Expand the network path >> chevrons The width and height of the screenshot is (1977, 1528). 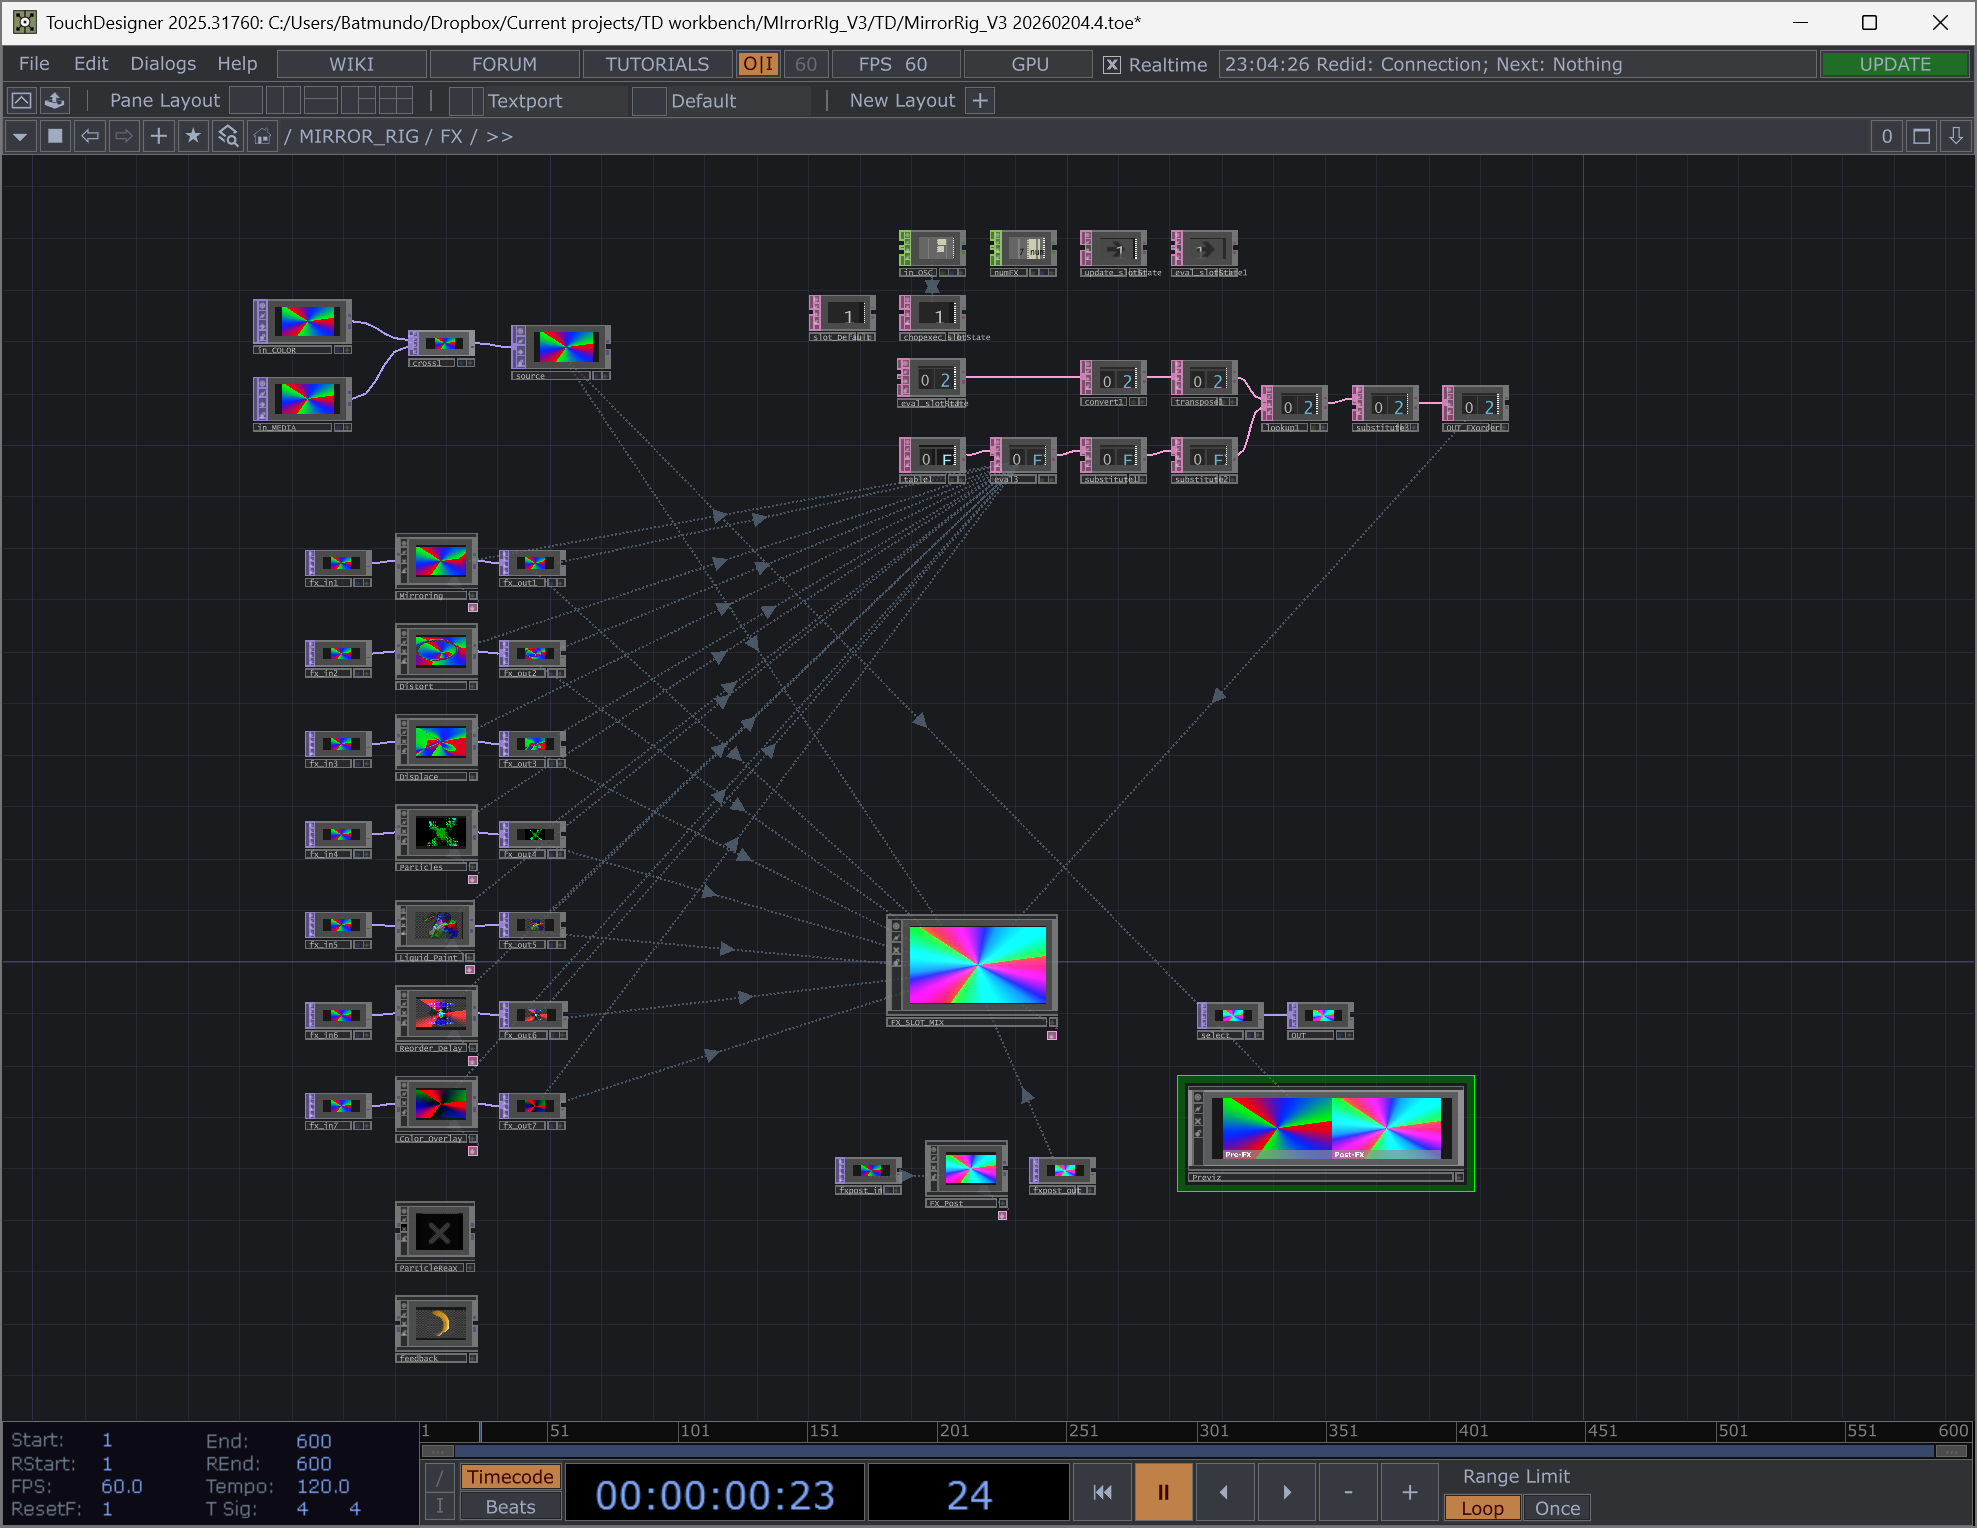coord(499,136)
